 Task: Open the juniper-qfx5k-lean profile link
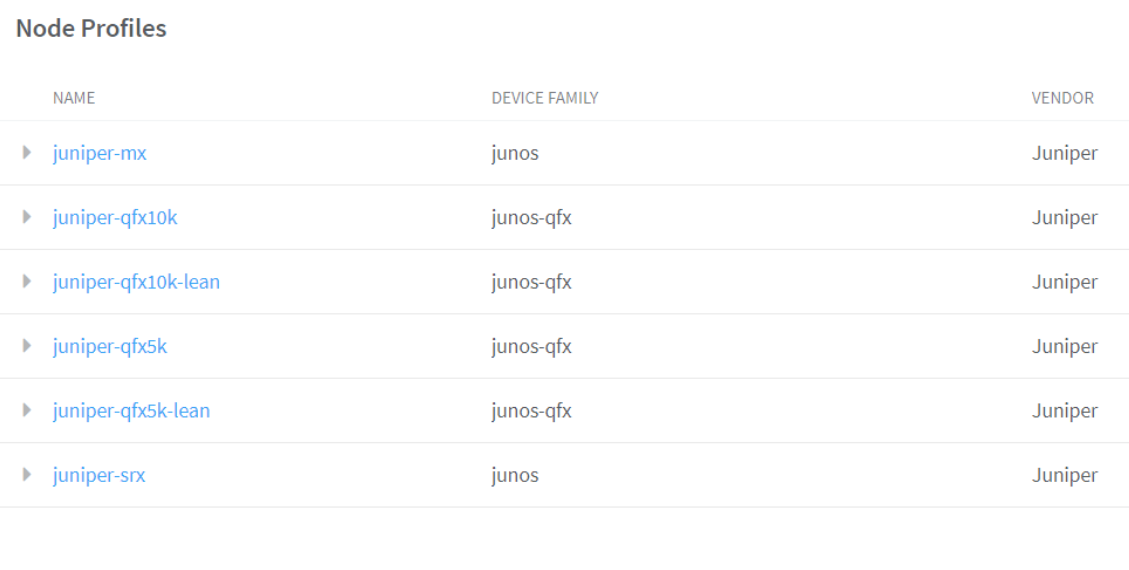click(131, 410)
